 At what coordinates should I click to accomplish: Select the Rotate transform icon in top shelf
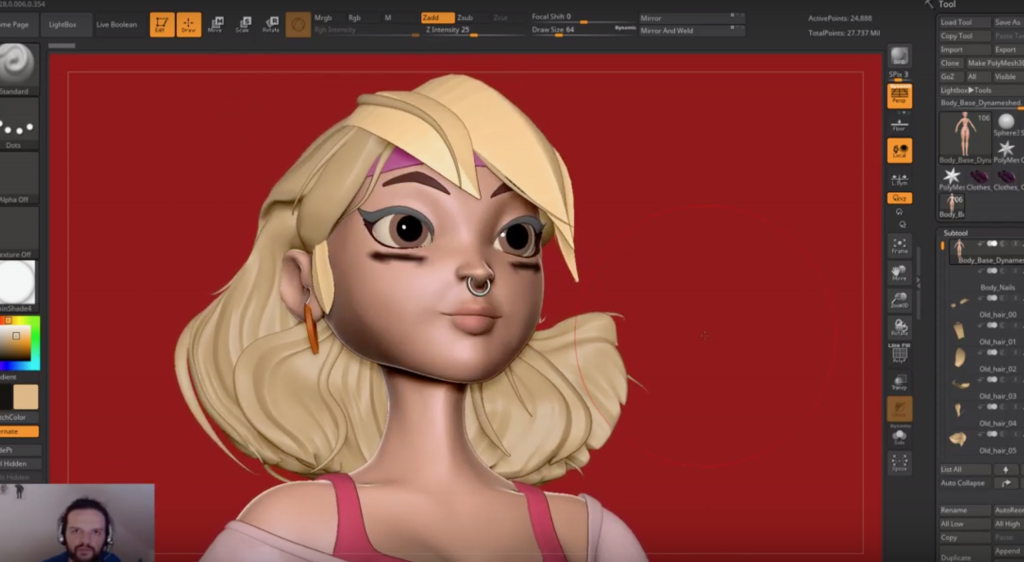tap(270, 25)
